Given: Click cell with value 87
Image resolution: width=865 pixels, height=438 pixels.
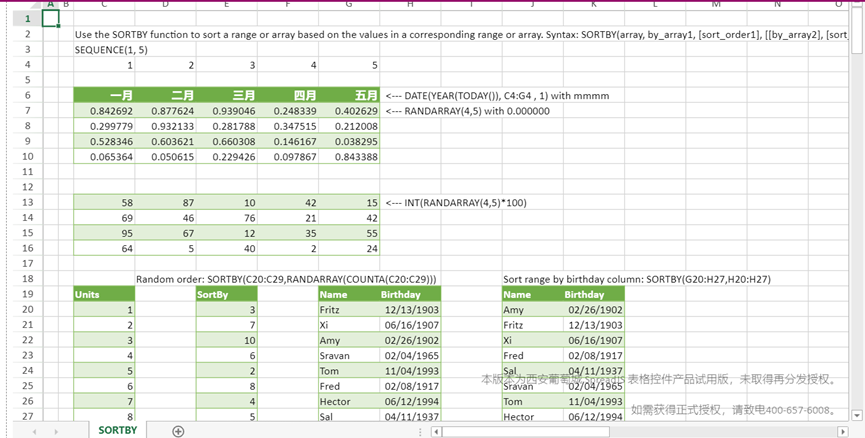Looking at the screenshot, I should point(165,202).
